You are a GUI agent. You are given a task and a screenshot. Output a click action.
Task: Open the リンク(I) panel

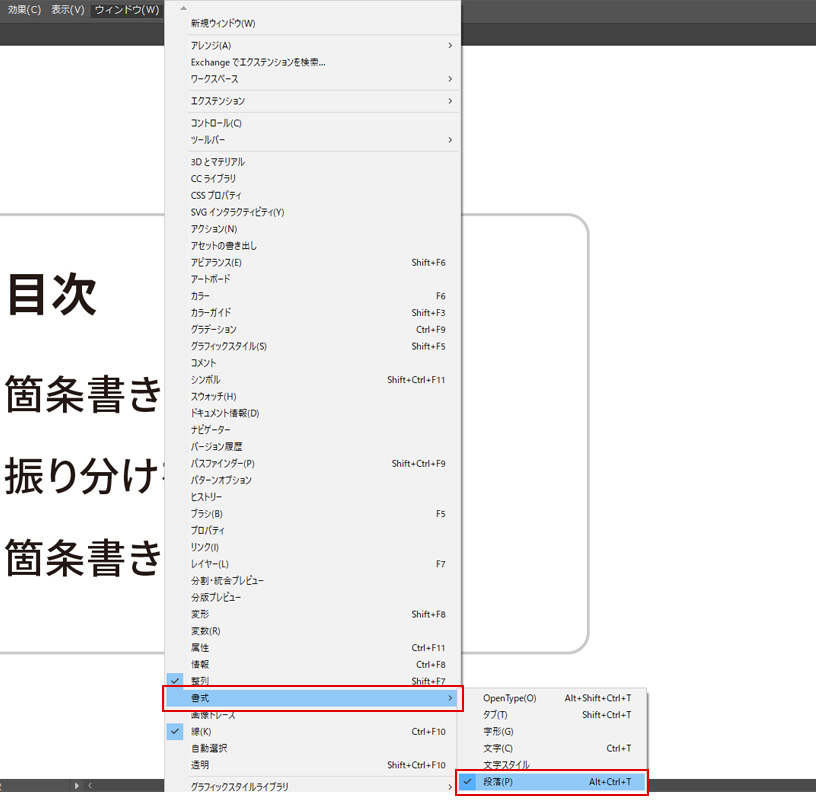(x=312, y=547)
